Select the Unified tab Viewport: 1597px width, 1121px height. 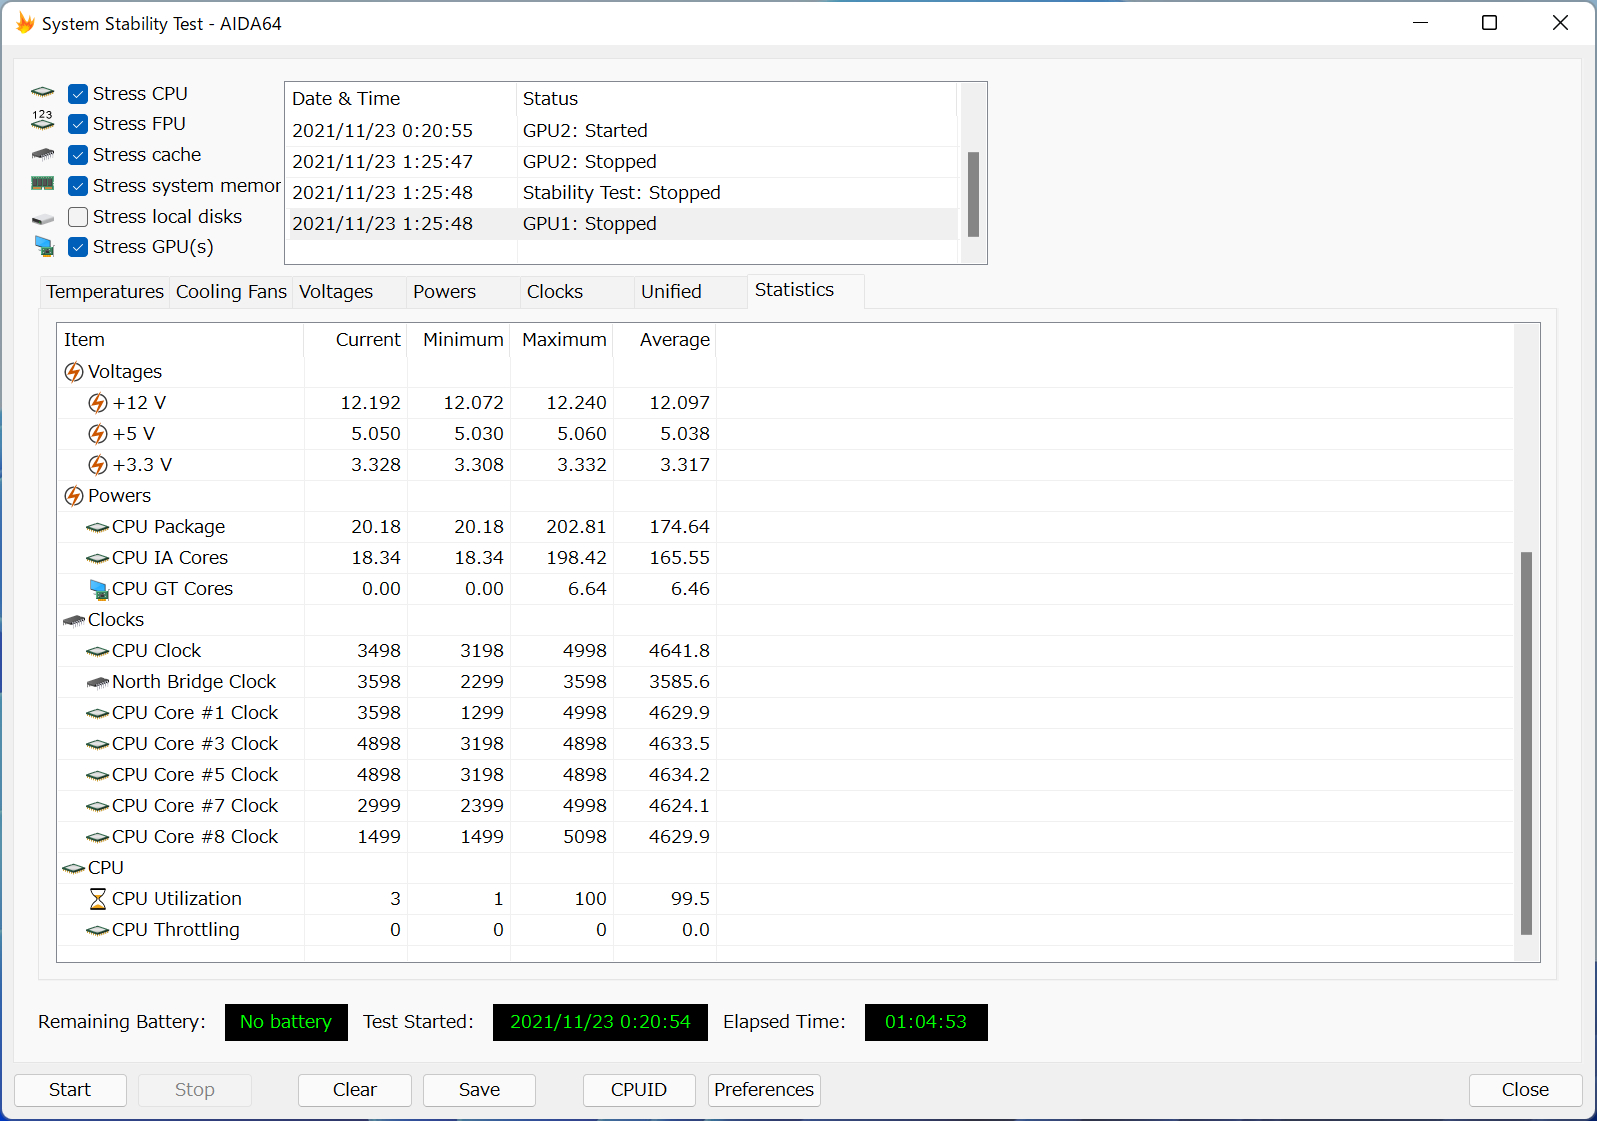coord(671,292)
